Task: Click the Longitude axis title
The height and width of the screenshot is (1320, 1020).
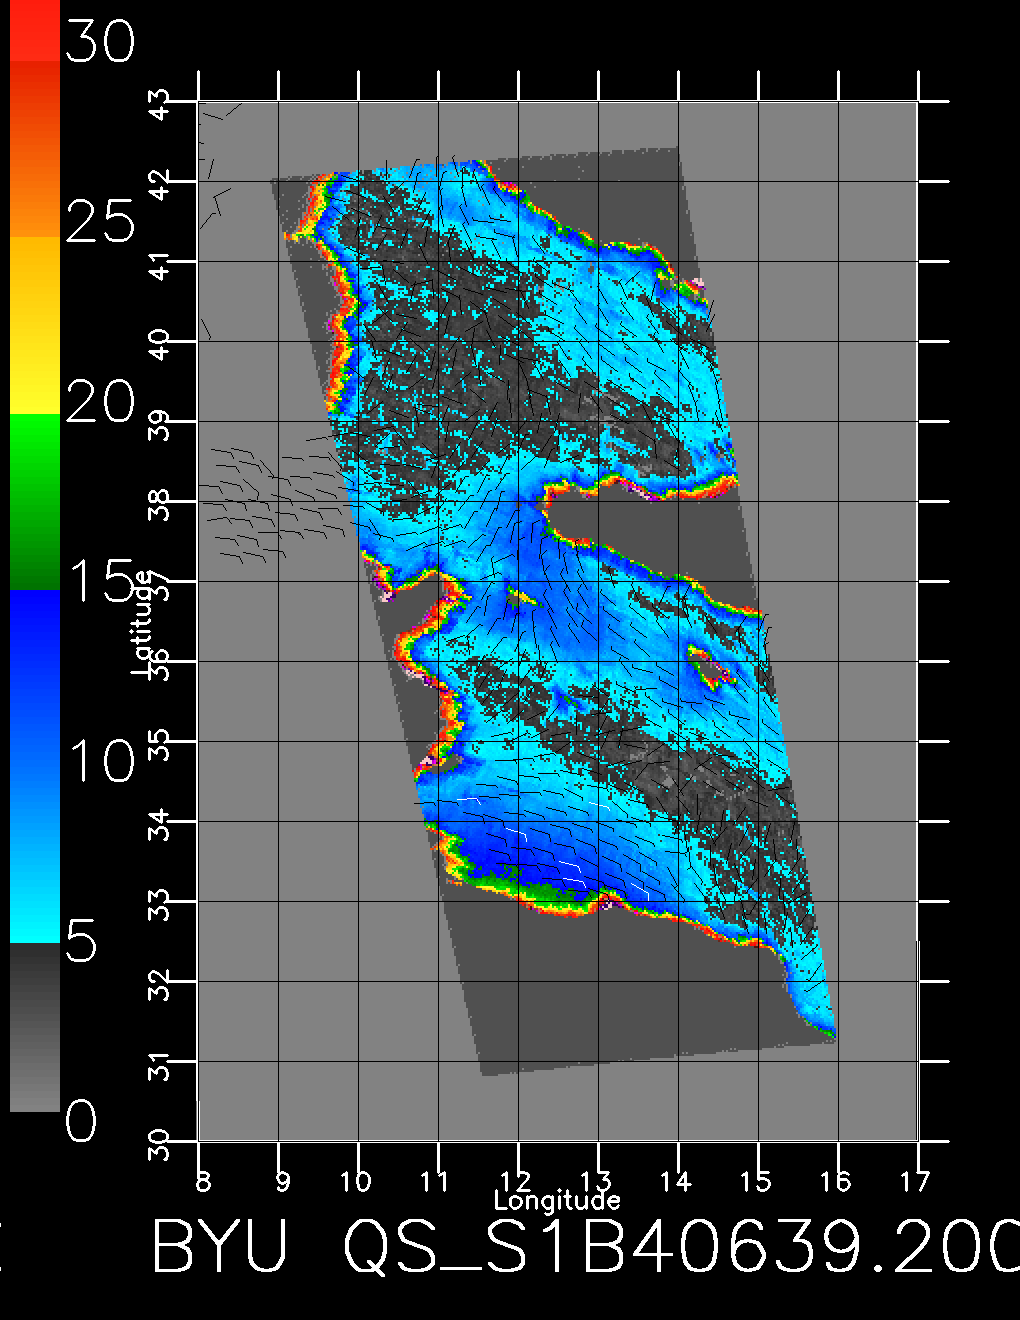Action: point(557,1199)
